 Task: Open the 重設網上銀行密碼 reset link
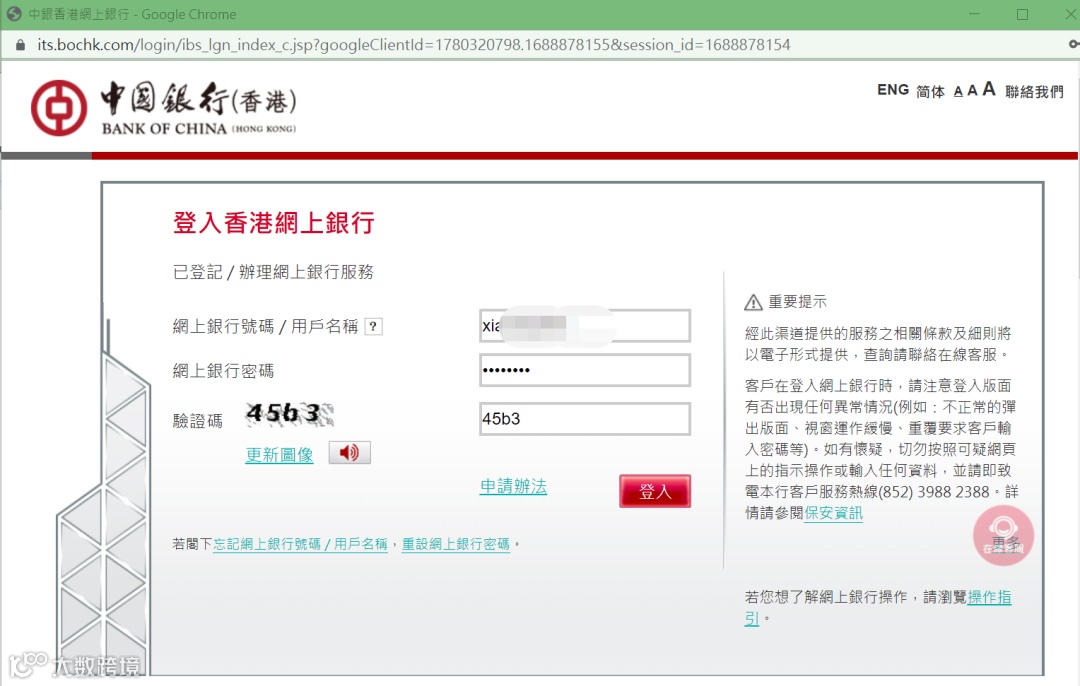point(456,544)
